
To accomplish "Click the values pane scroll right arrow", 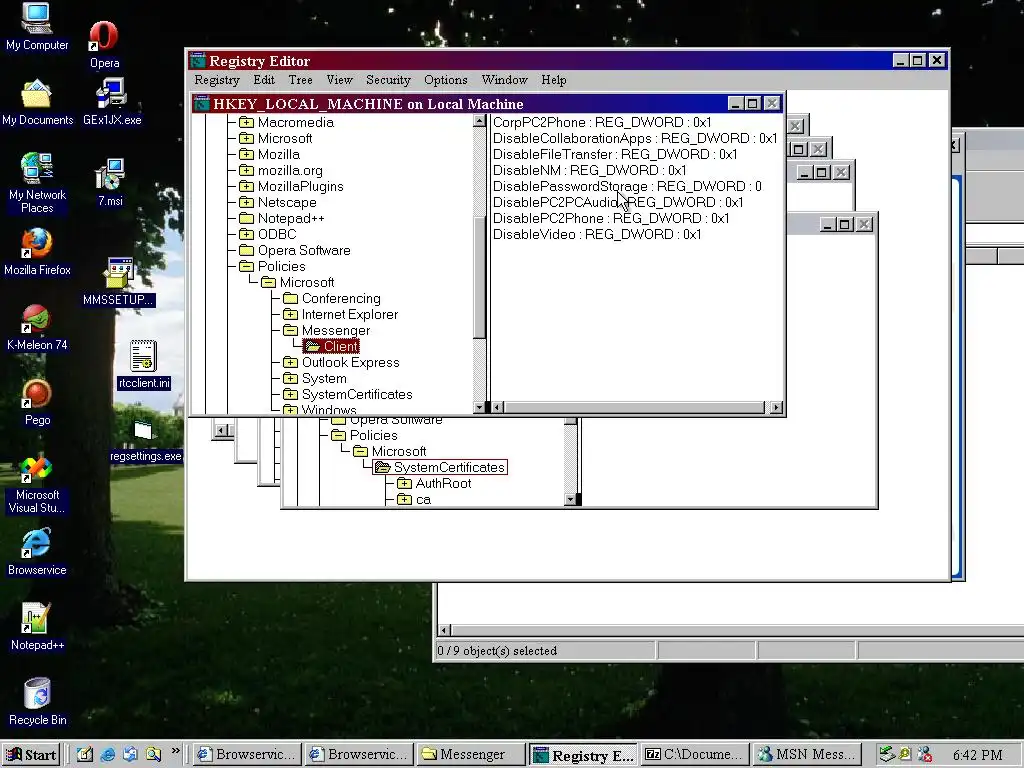I will point(776,408).
